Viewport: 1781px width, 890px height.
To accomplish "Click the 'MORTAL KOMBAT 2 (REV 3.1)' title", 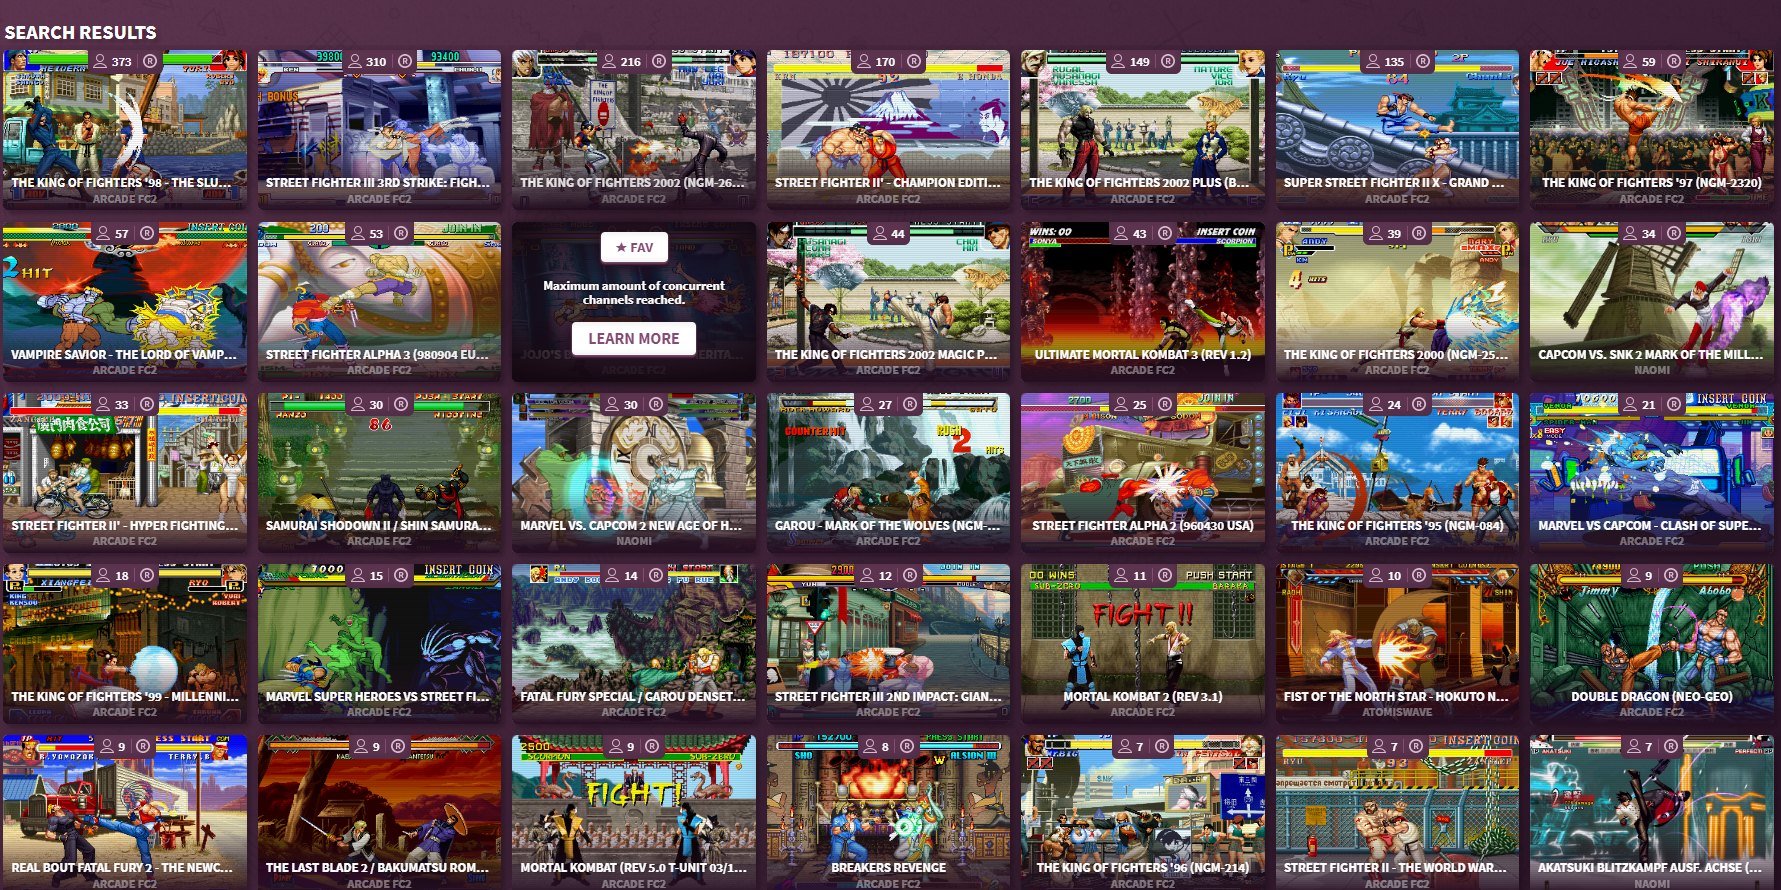I will 1143,696.
